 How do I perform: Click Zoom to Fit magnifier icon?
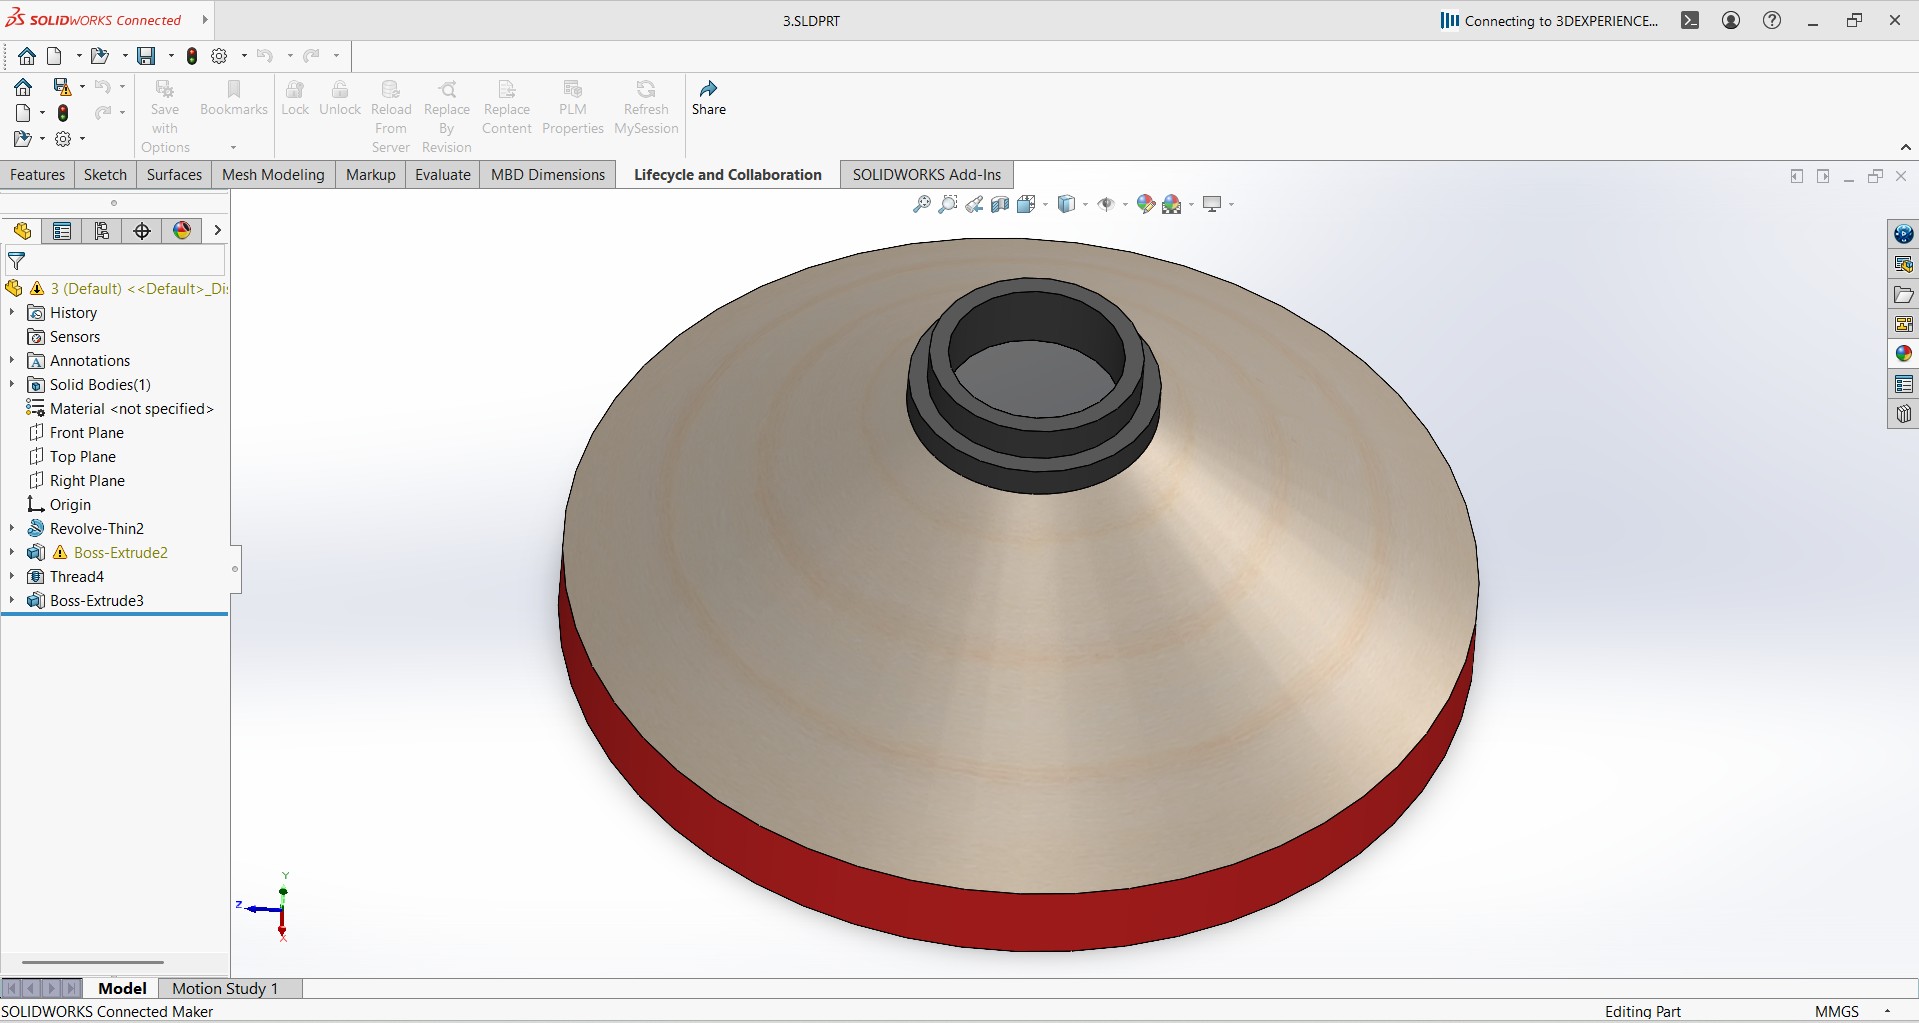pos(922,204)
